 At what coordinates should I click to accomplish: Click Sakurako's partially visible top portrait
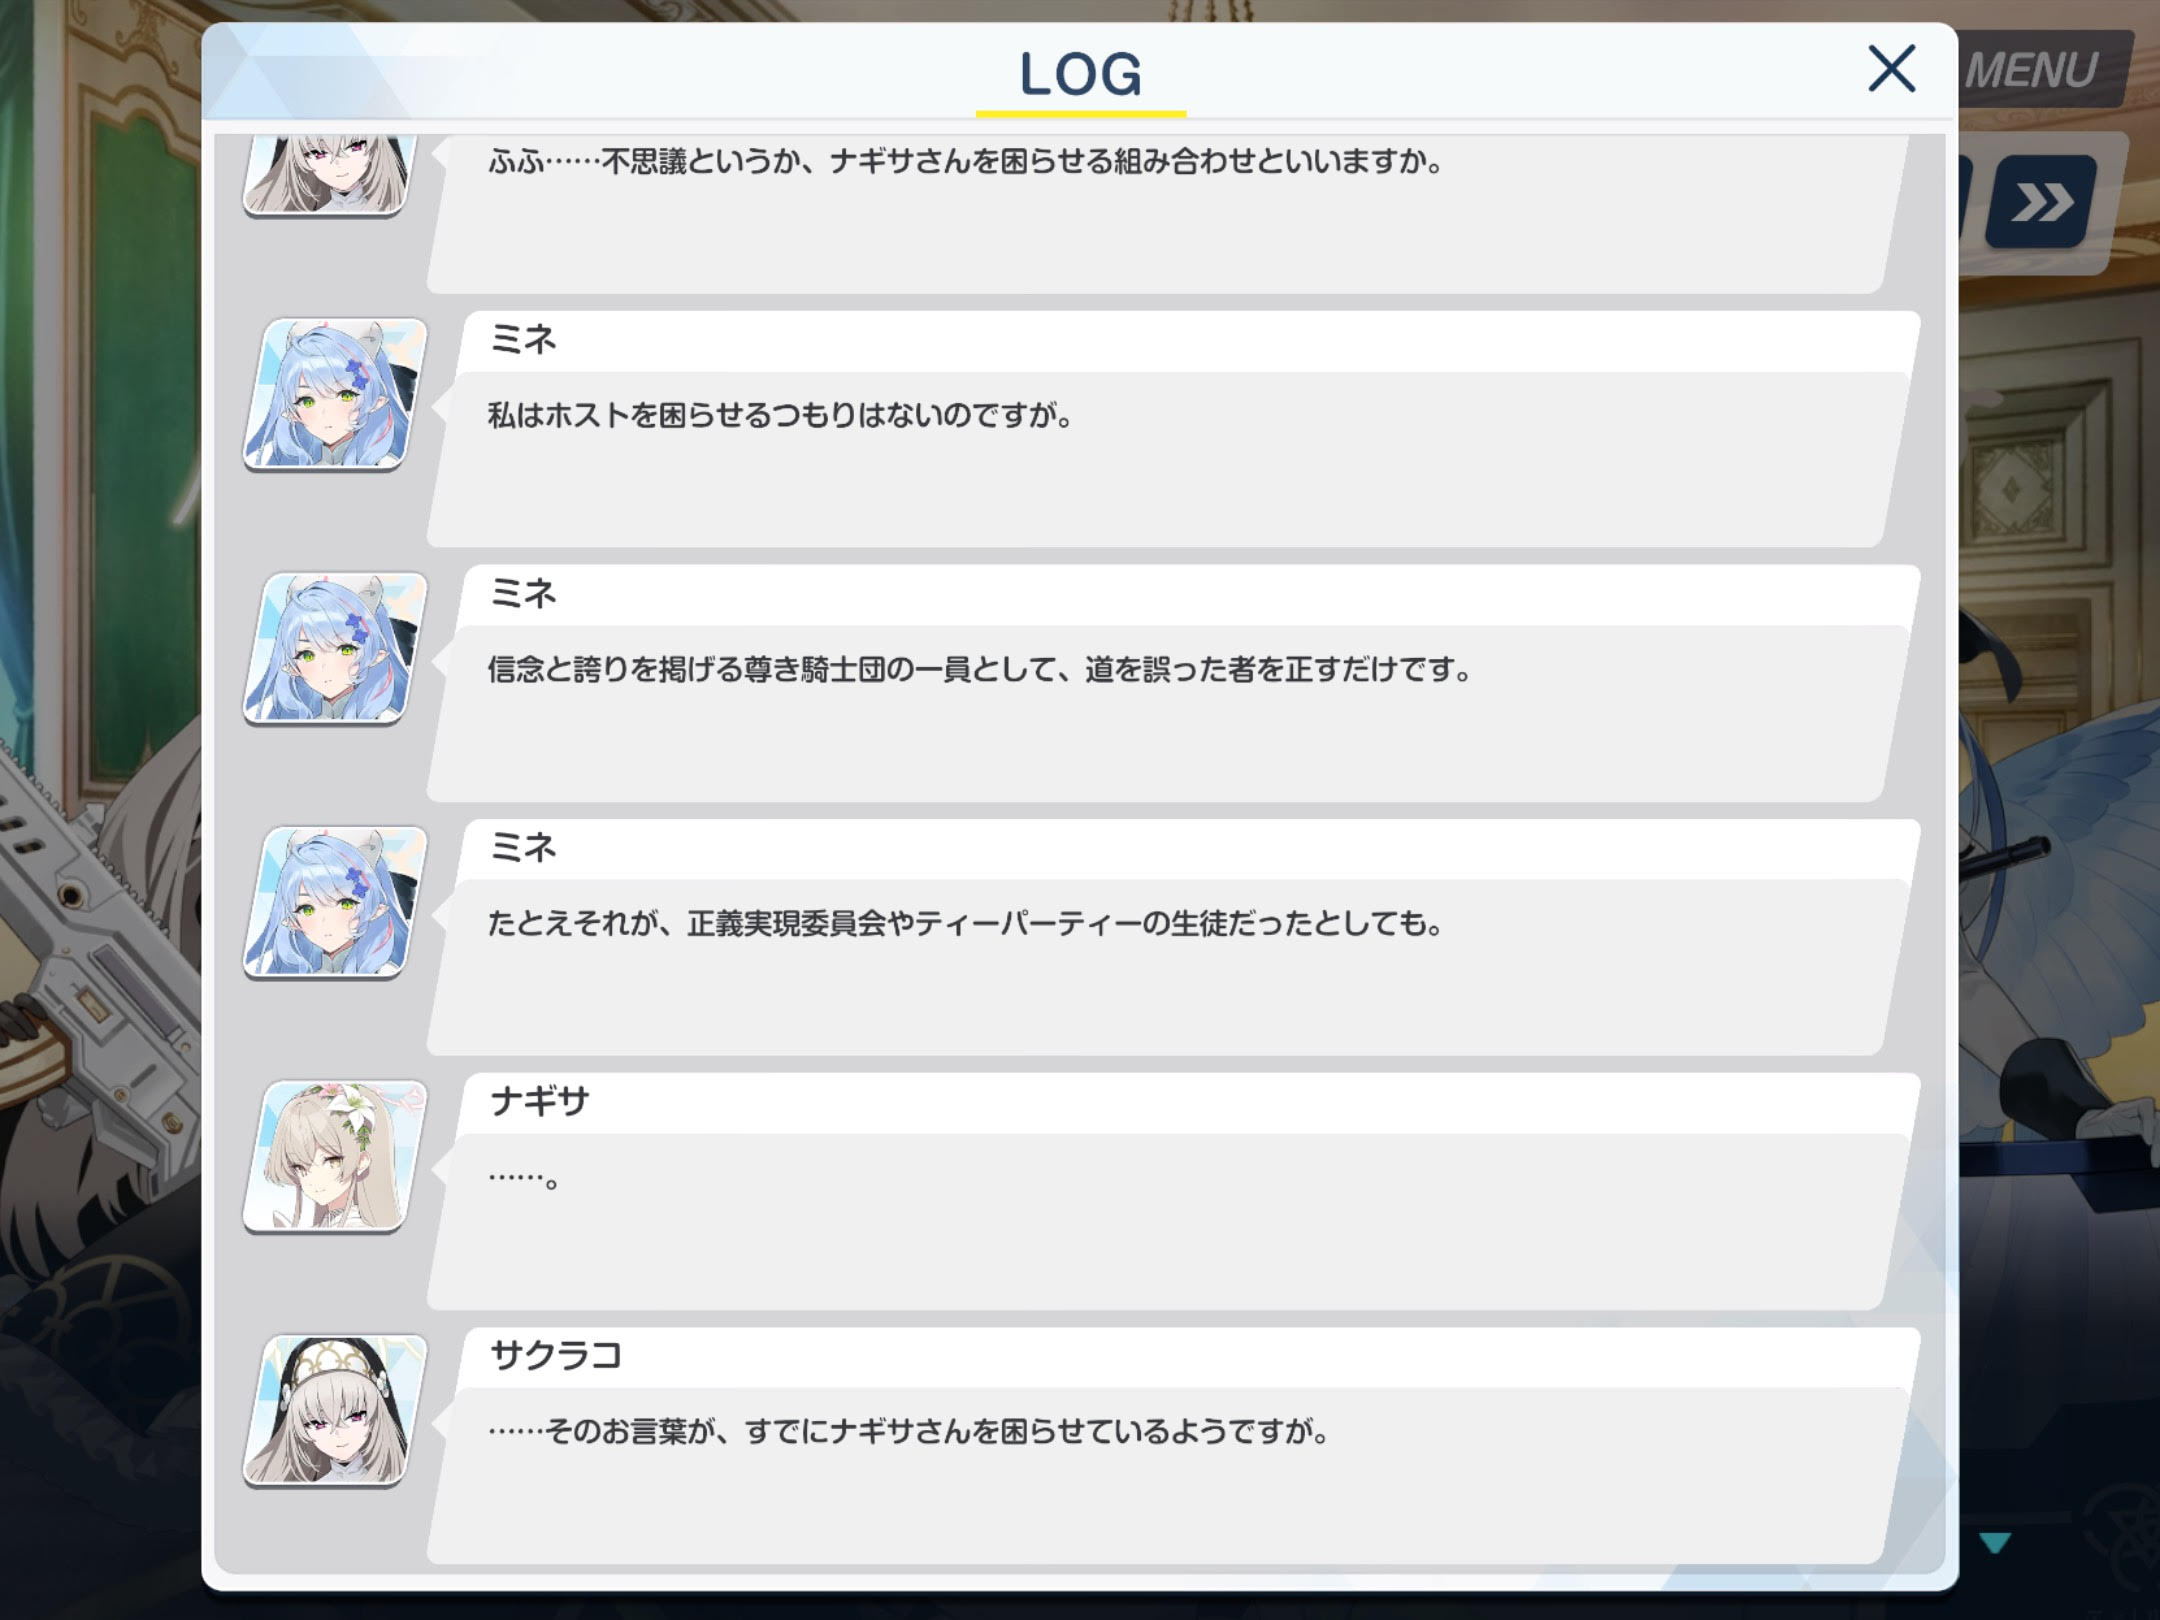(x=330, y=175)
